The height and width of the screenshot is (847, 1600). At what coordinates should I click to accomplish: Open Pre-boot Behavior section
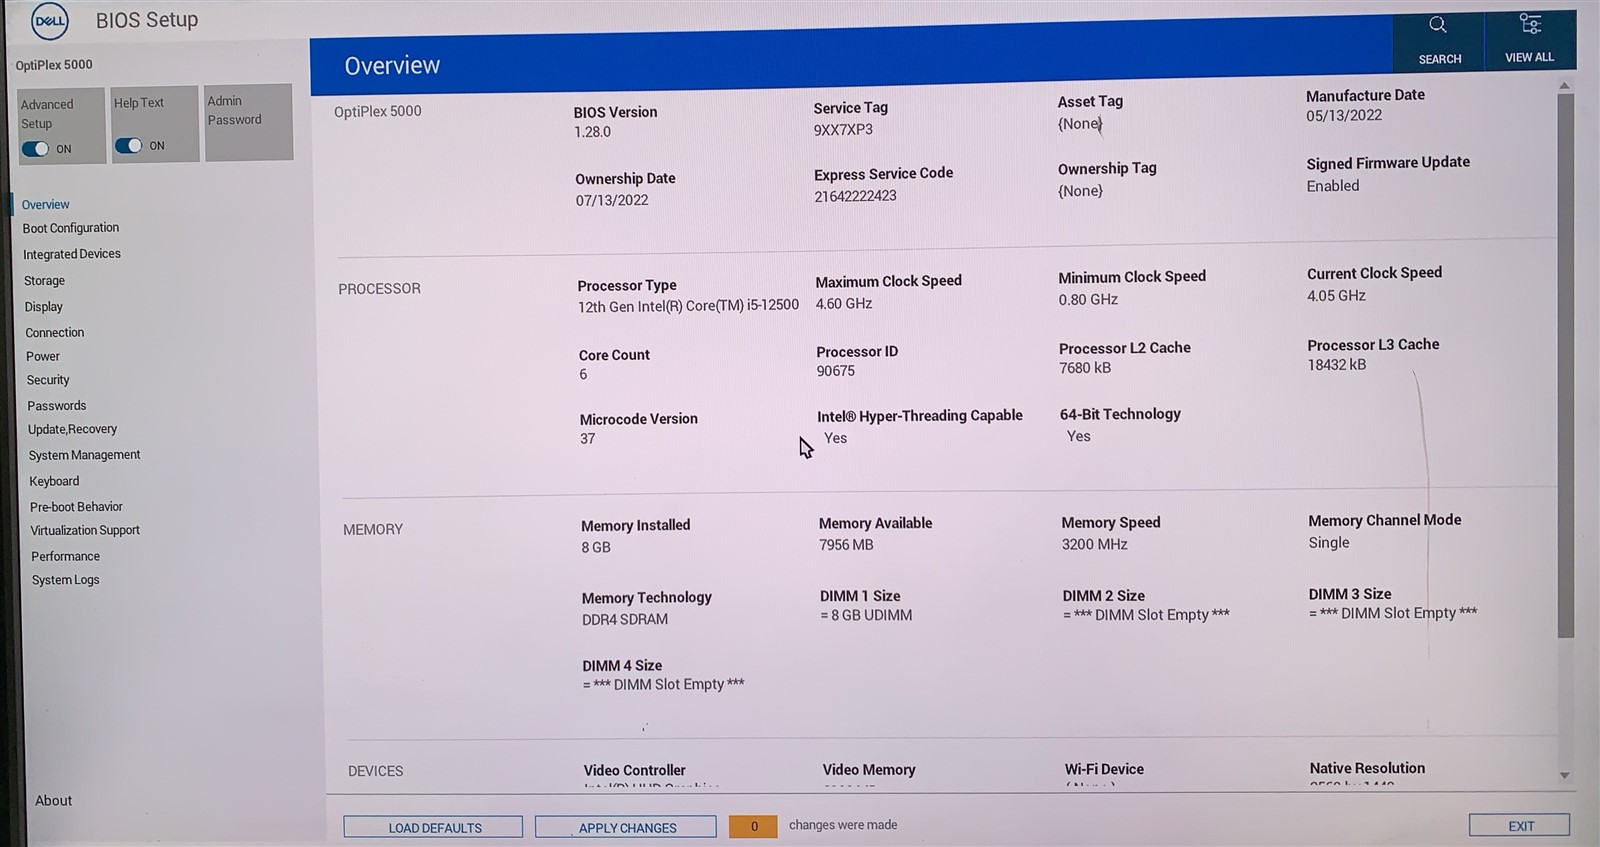click(76, 507)
